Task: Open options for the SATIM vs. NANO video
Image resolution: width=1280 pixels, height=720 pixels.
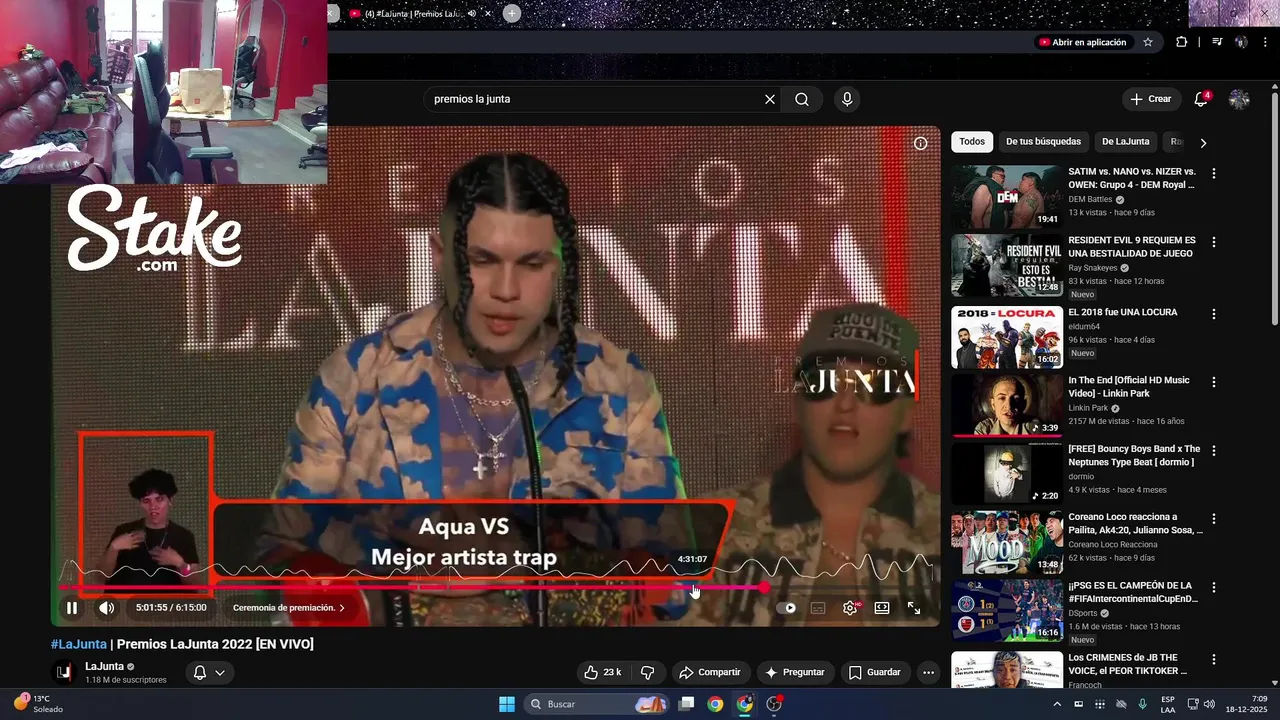Action: 1214,173
